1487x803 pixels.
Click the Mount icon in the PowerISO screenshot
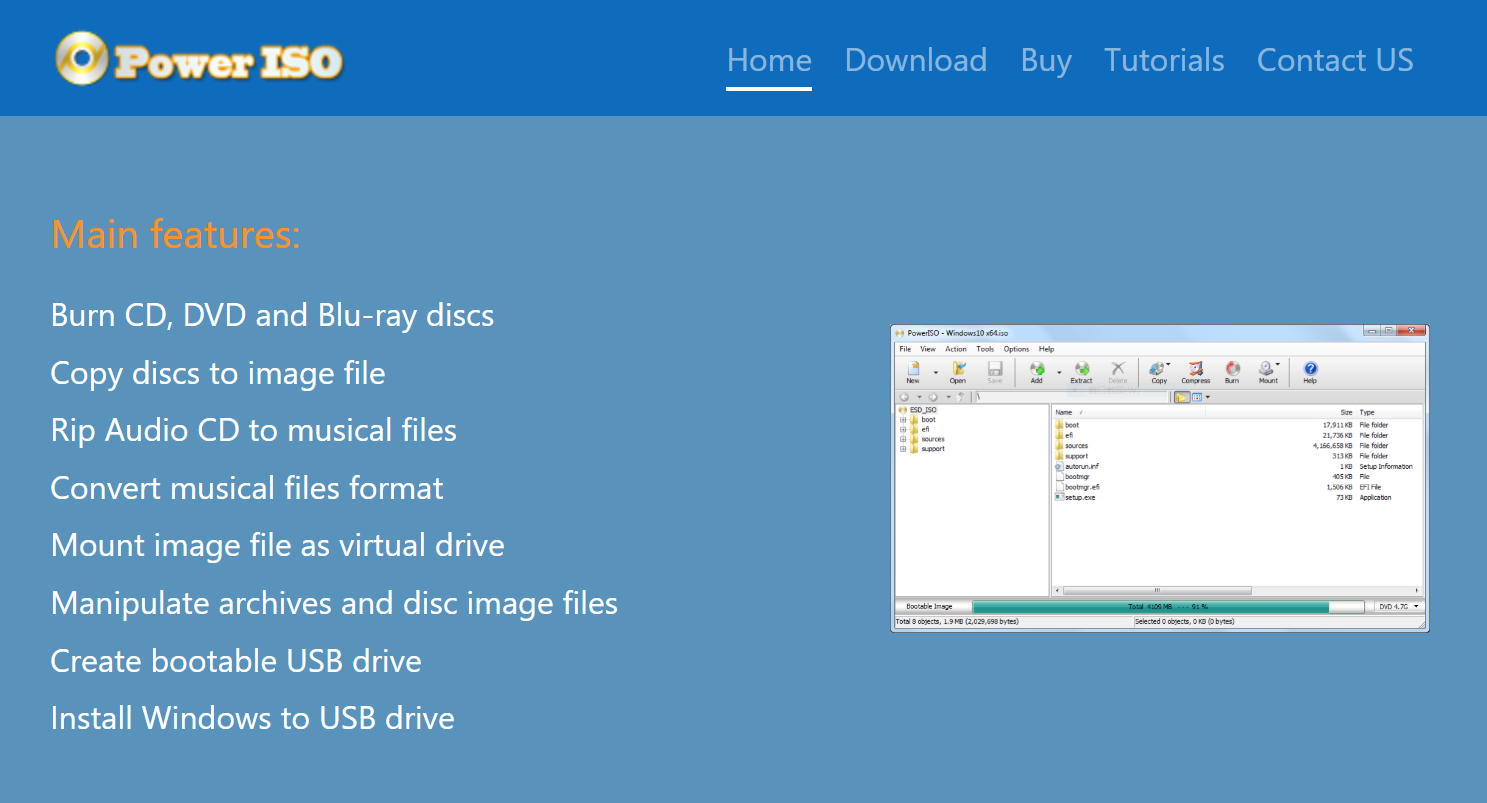click(1268, 372)
